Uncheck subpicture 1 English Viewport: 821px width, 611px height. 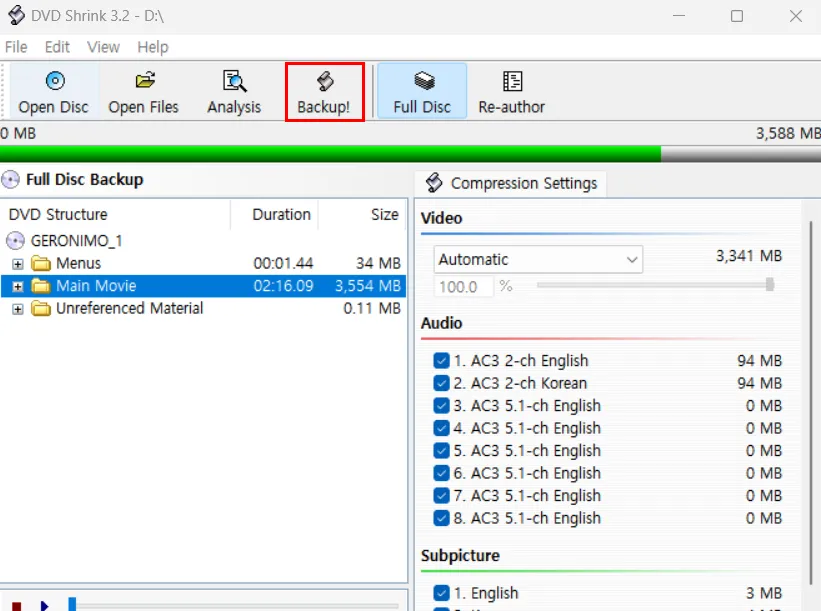point(441,593)
